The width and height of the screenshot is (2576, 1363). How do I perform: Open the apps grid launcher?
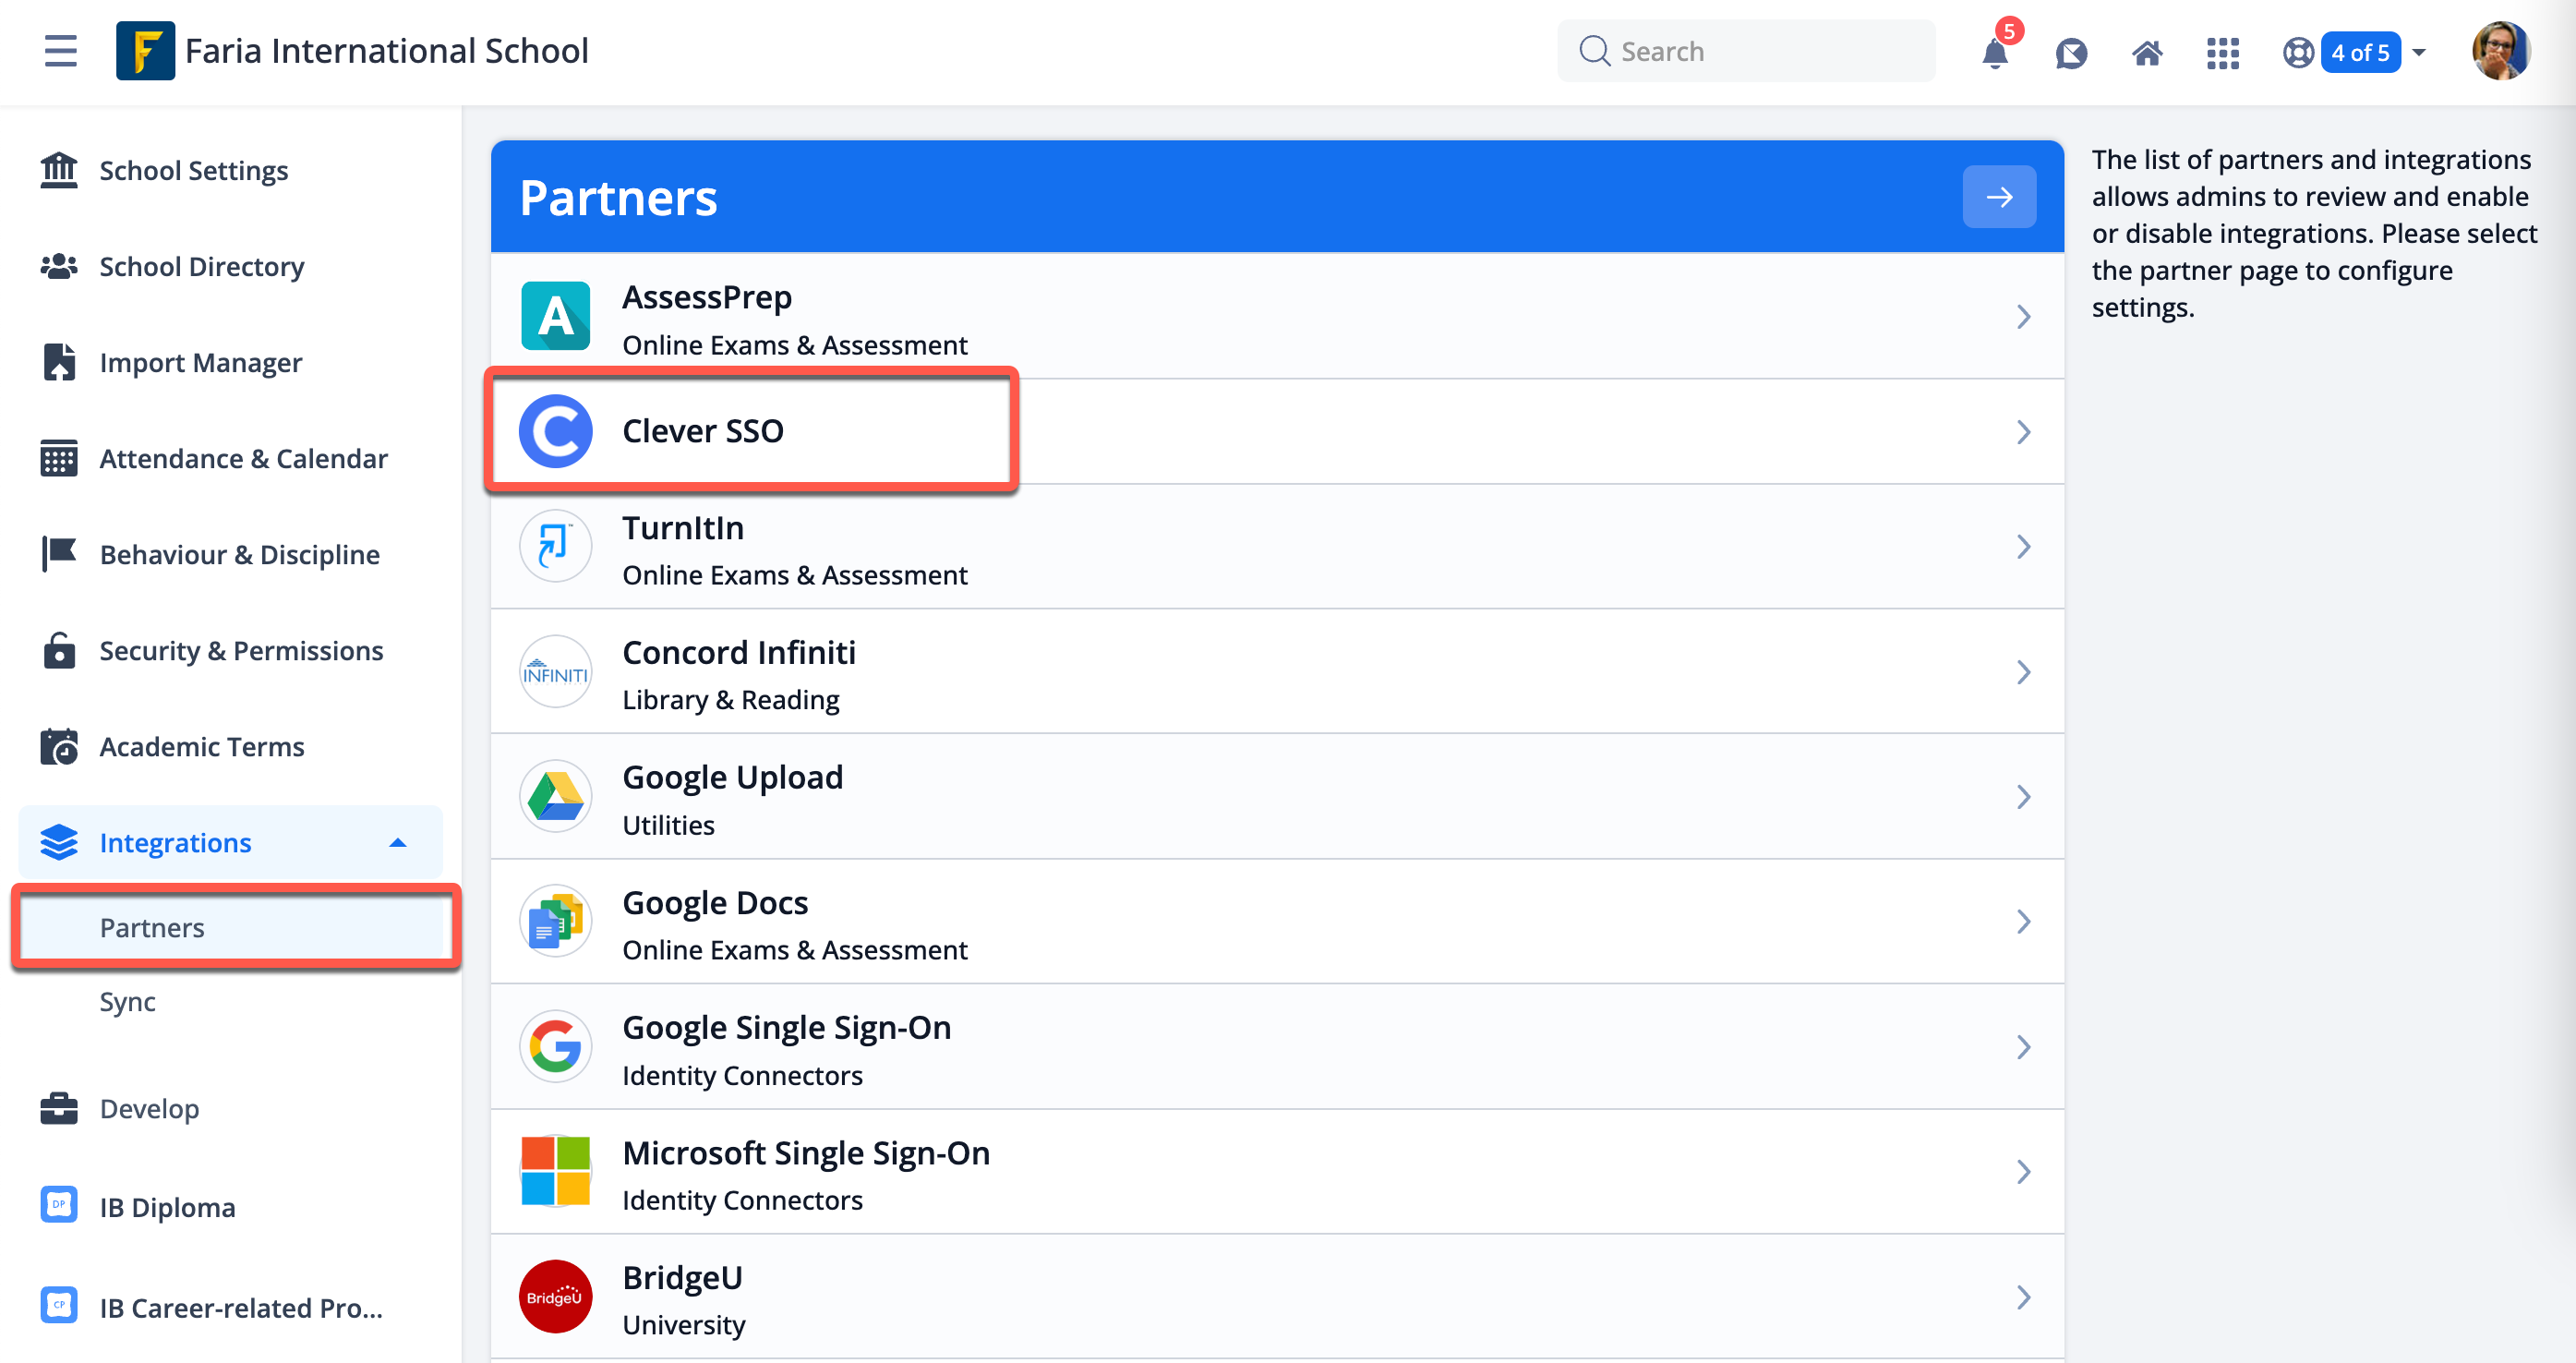coord(2222,52)
